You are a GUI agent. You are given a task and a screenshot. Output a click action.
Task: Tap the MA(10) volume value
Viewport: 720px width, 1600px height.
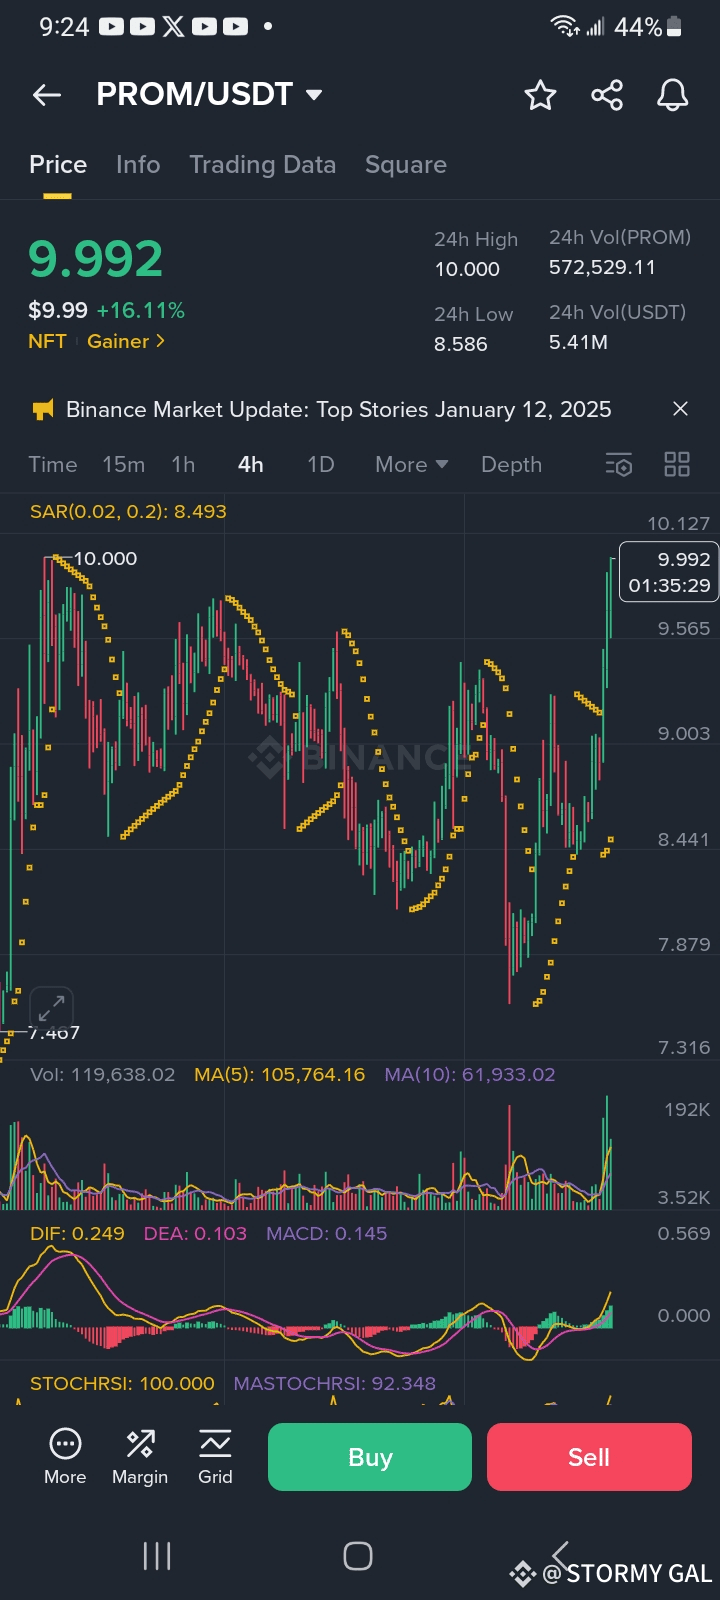470,1075
